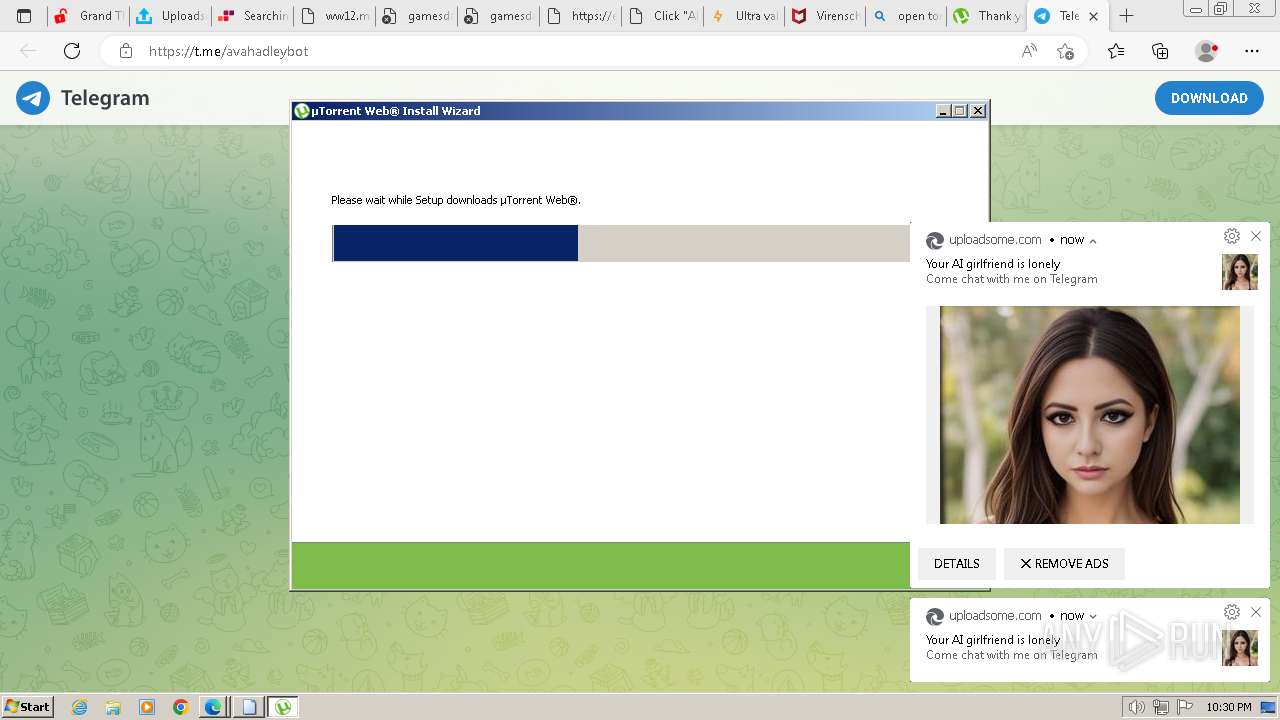This screenshot has width=1280, height=720.
Task: Switch to the Ultra val tab
Action: pos(744,16)
